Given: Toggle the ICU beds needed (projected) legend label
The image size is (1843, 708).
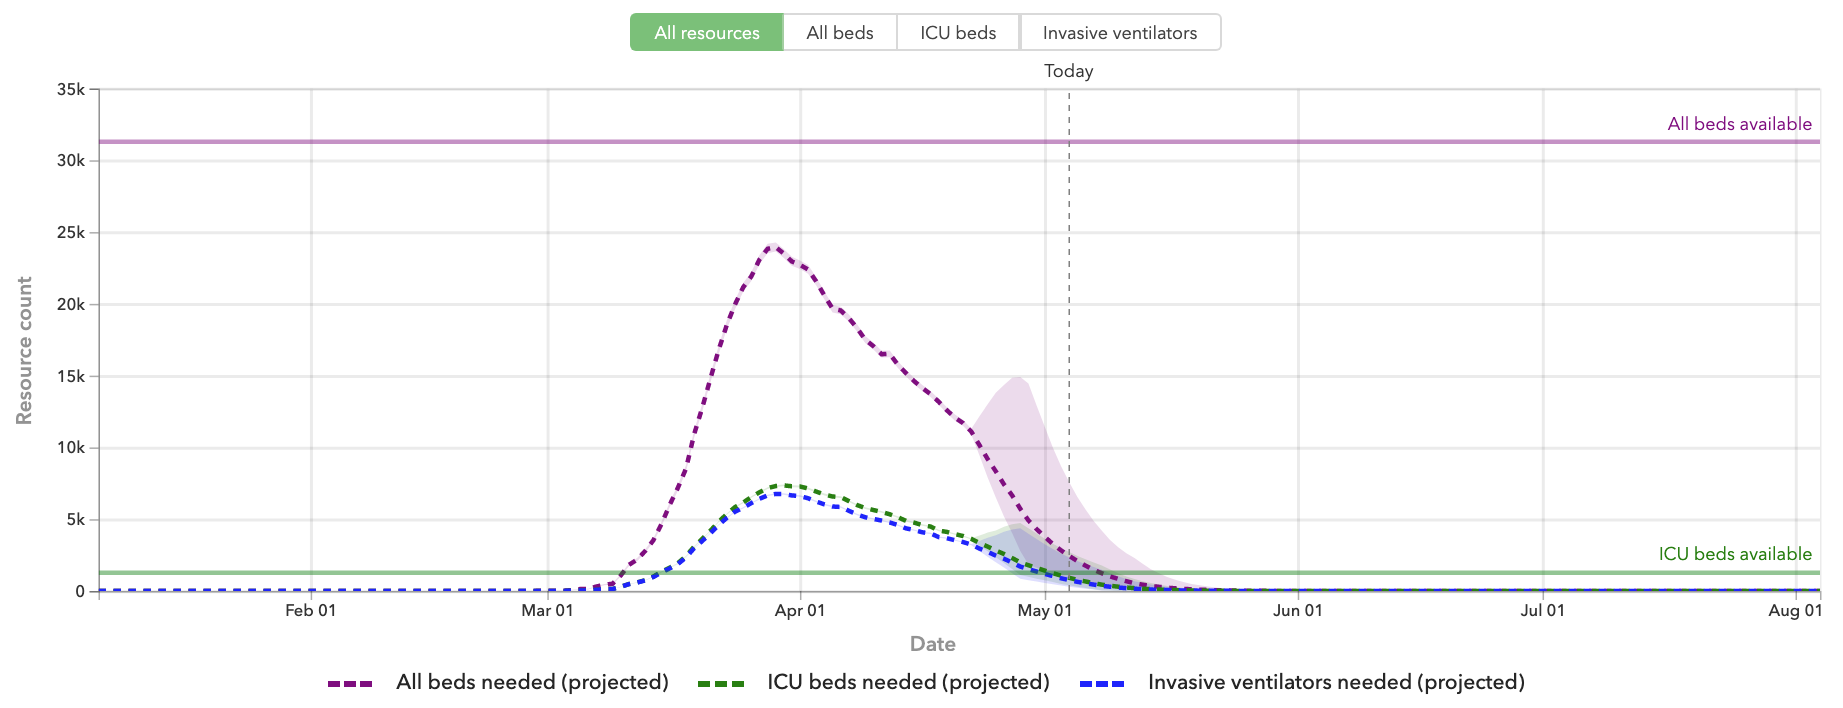Looking at the screenshot, I should (908, 682).
